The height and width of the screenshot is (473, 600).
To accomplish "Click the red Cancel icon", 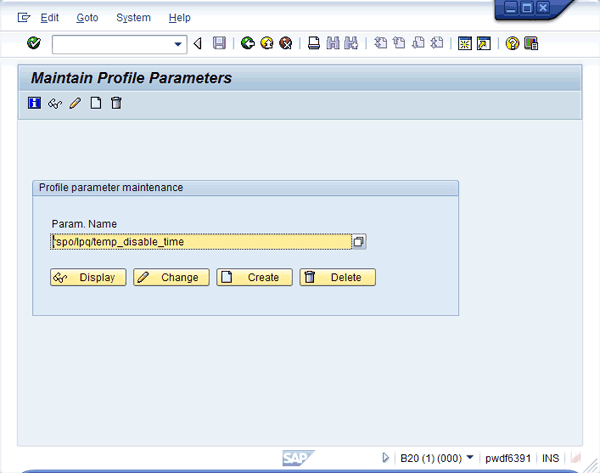I will pyautogui.click(x=285, y=43).
